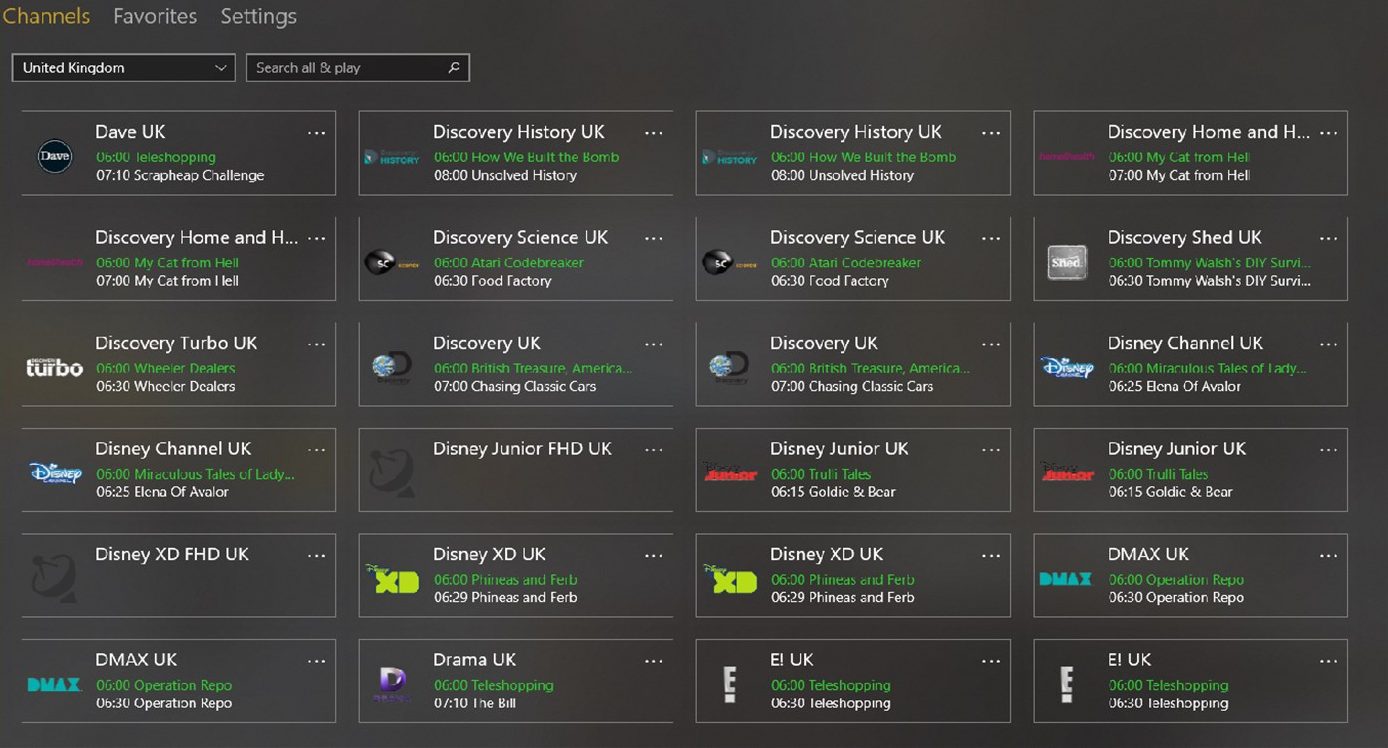Viewport: 1388px width, 748px height.
Task: Select 06:00 Teleshopping on the Dave UK card
Action: coord(156,157)
